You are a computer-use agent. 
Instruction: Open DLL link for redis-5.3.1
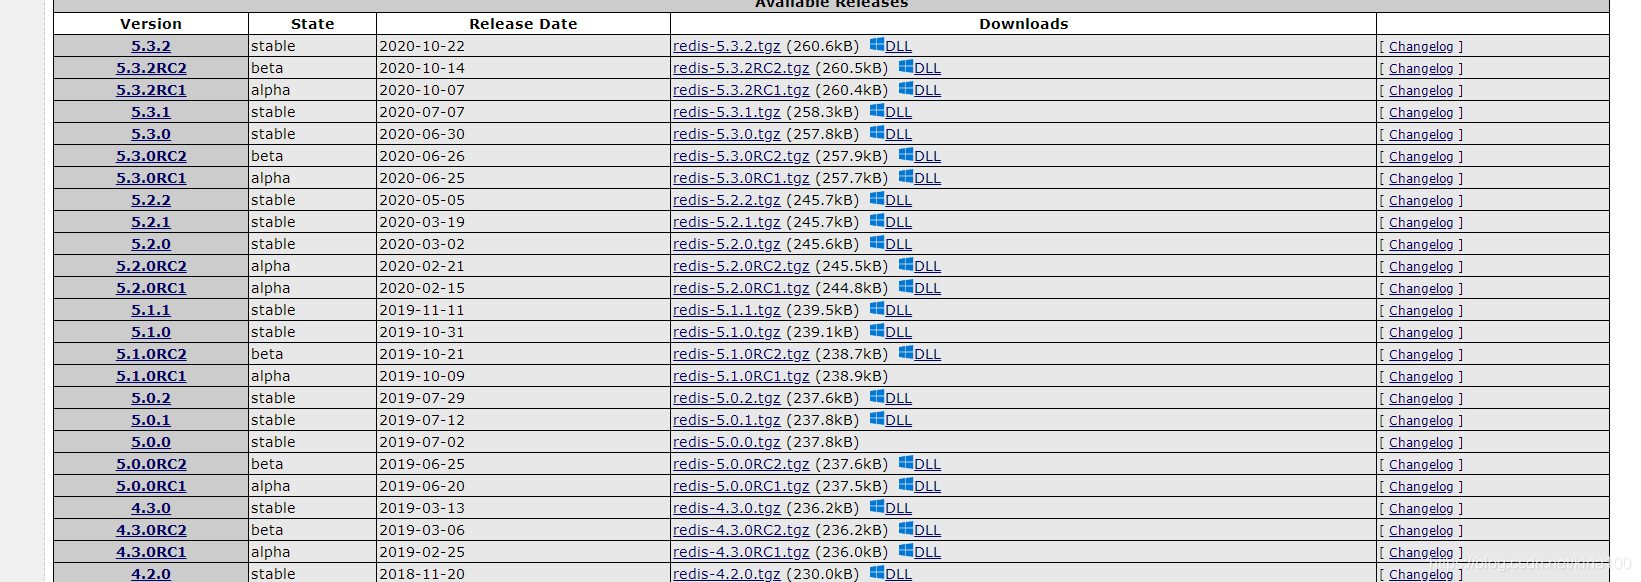[899, 113]
